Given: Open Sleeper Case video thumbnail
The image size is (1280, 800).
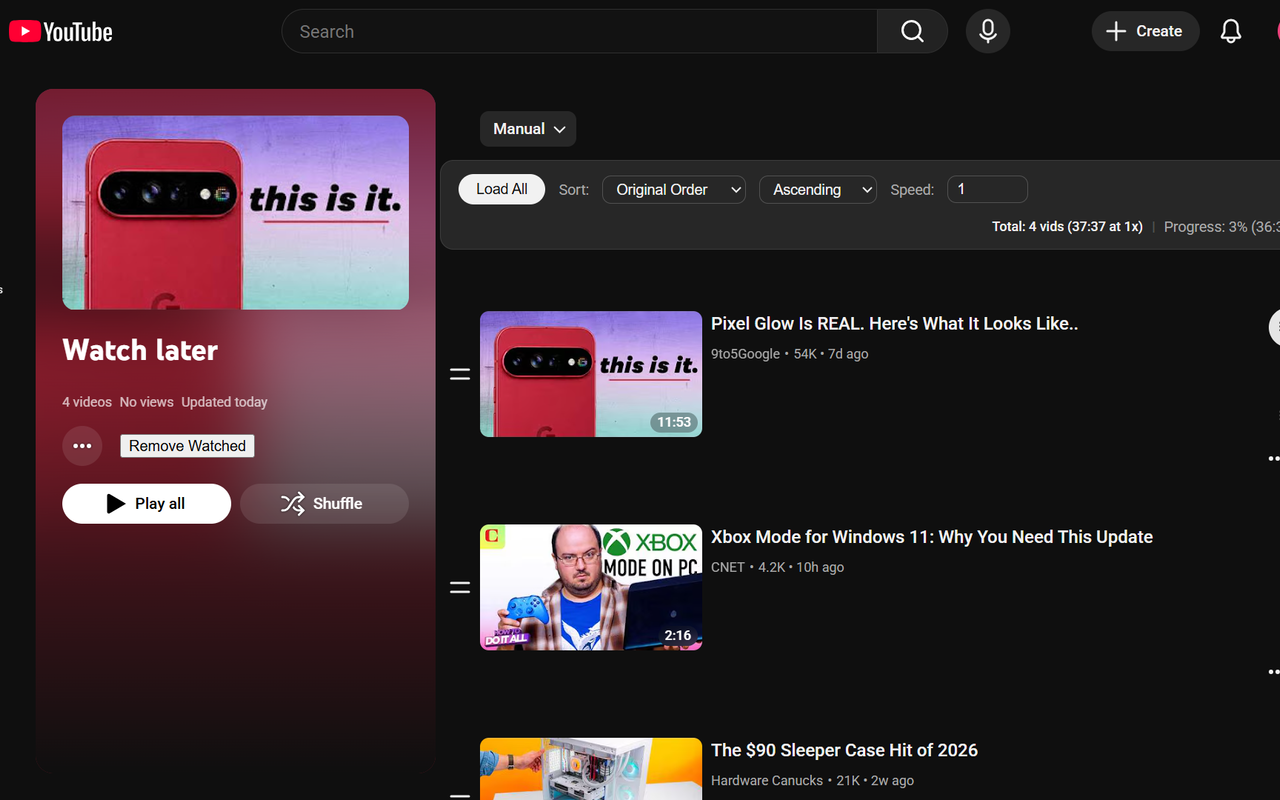Looking at the screenshot, I should [x=591, y=769].
